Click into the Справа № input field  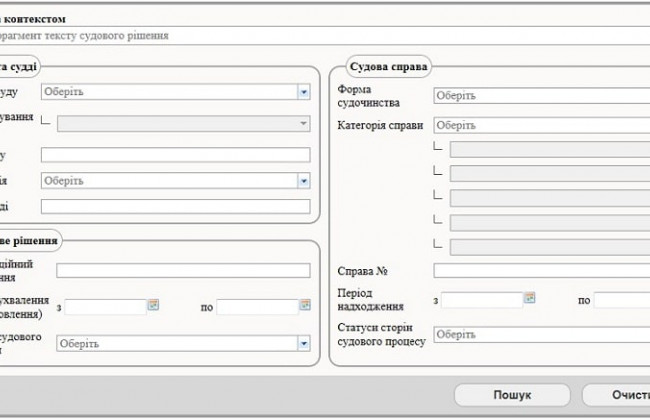pyautogui.click(x=540, y=270)
